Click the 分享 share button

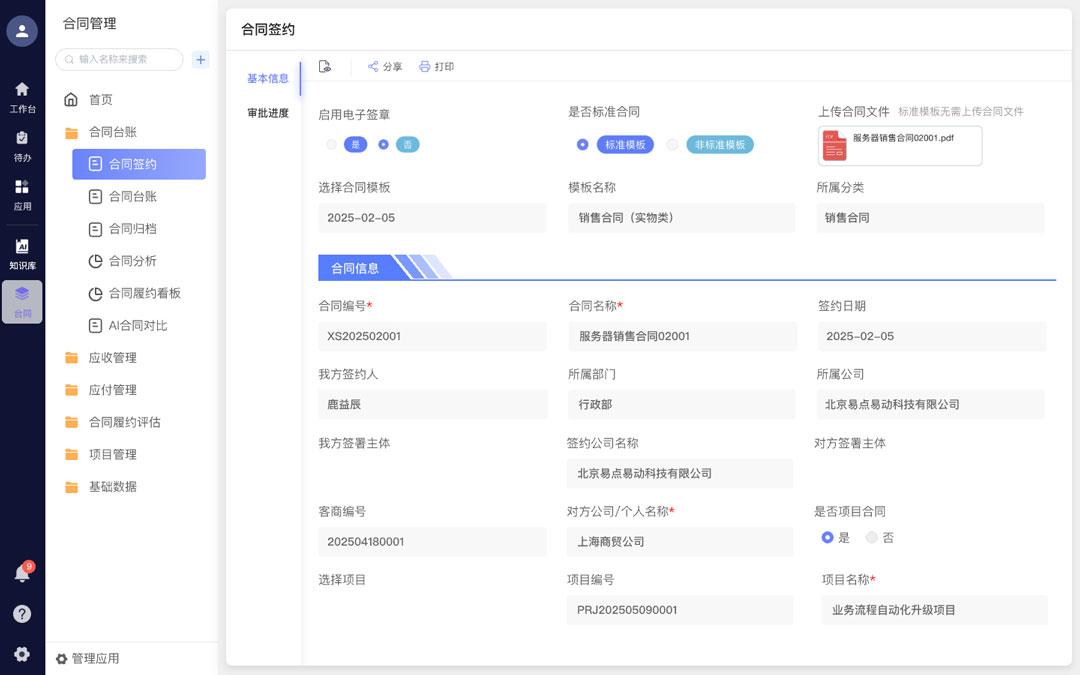[x=385, y=67]
